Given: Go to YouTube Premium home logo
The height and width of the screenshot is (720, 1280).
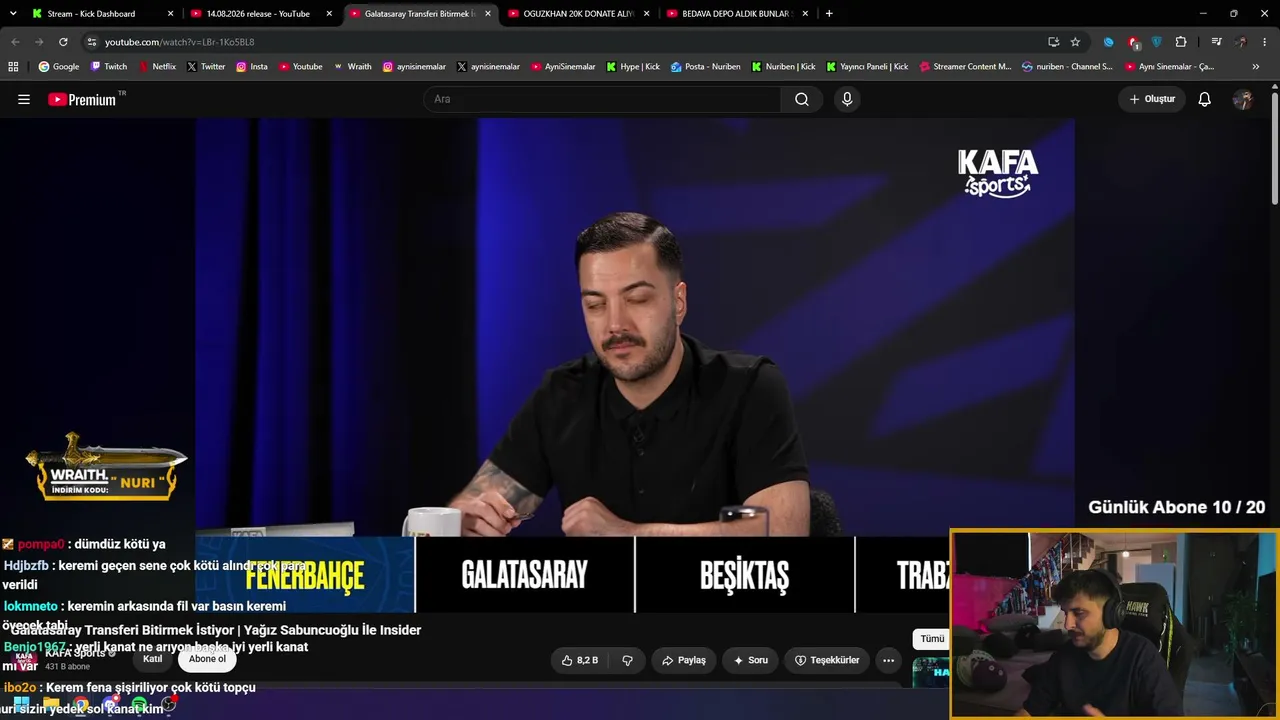Looking at the screenshot, I should tap(82, 99).
